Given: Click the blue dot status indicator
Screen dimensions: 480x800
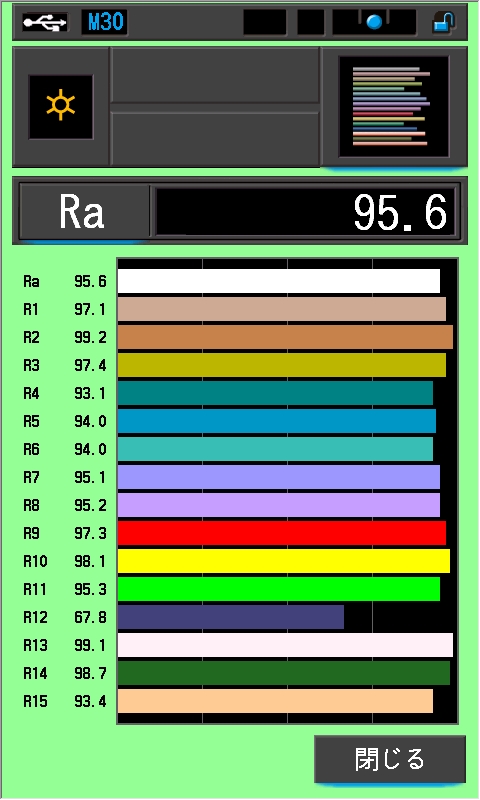Looking at the screenshot, I should point(374,22).
